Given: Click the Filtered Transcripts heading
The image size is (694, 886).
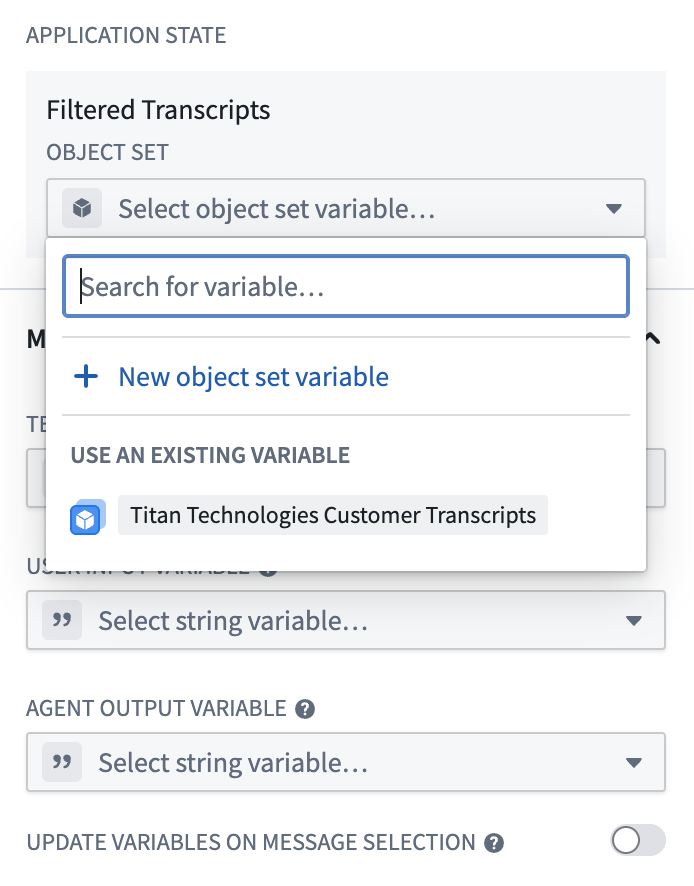Looking at the screenshot, I should pyautogui.click(x=158, y=110).
